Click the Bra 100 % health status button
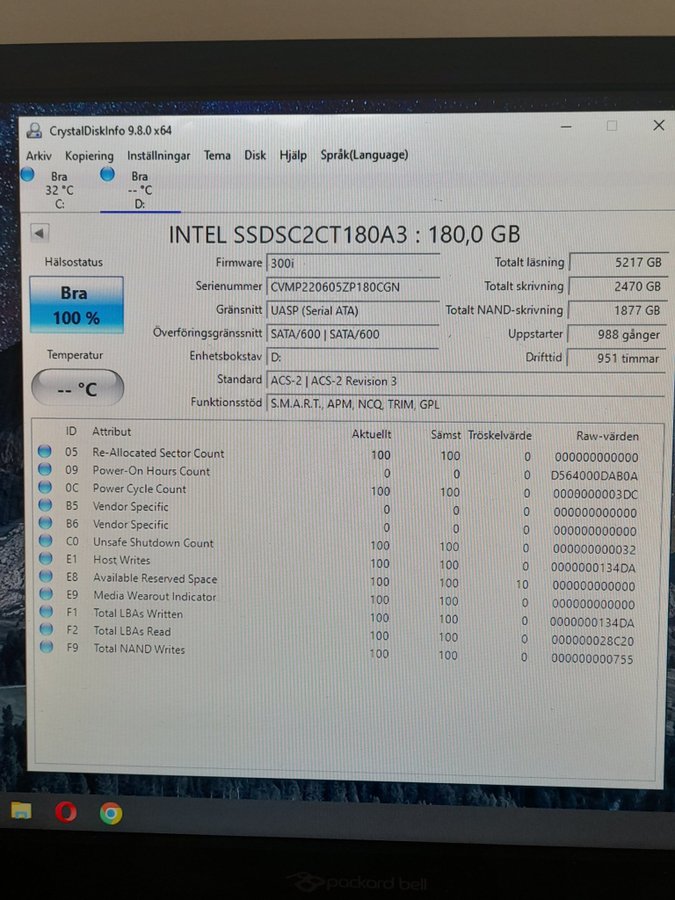 pos(76,305)
